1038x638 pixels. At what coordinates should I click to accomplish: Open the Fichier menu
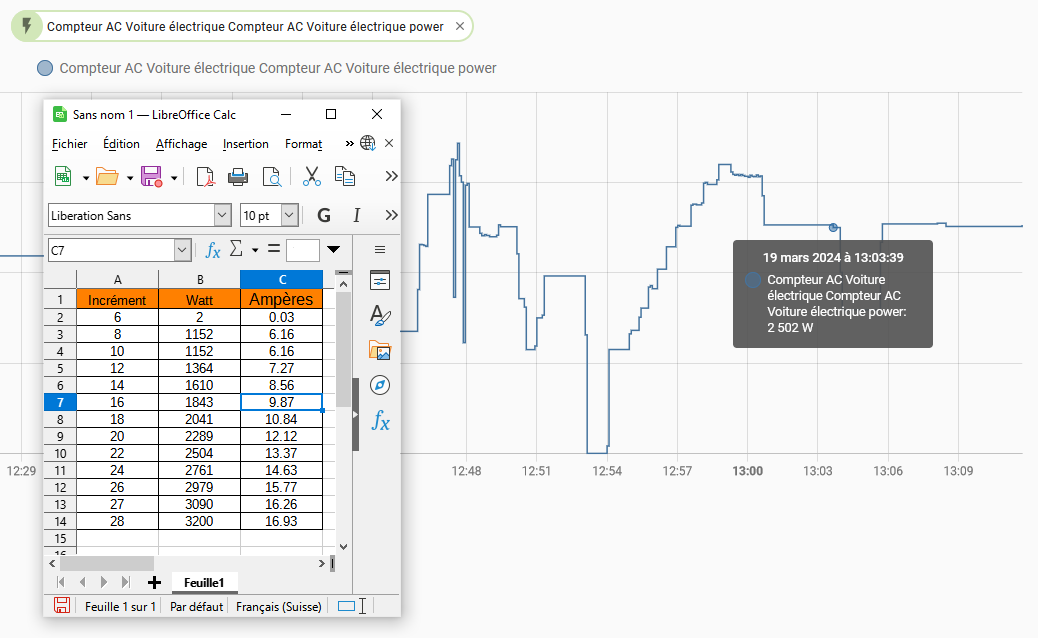70,144
